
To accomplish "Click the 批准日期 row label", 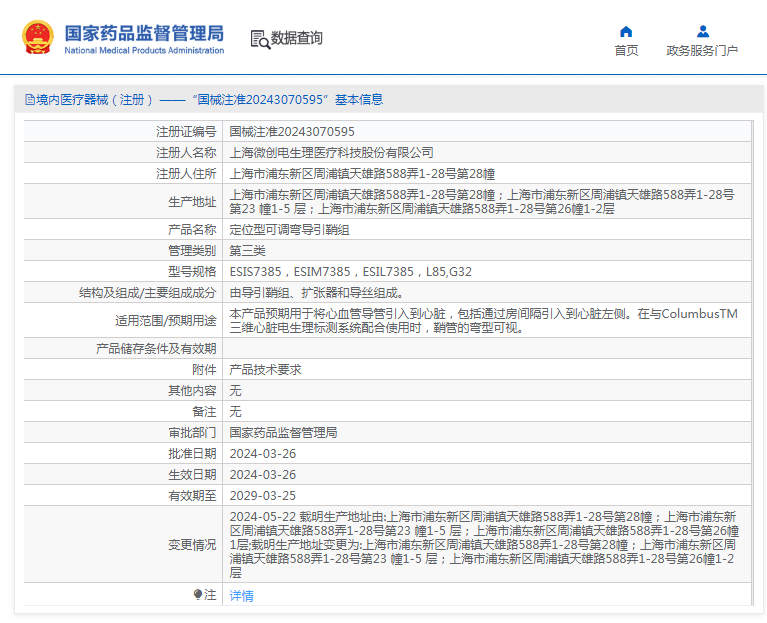I will [192, 453].
